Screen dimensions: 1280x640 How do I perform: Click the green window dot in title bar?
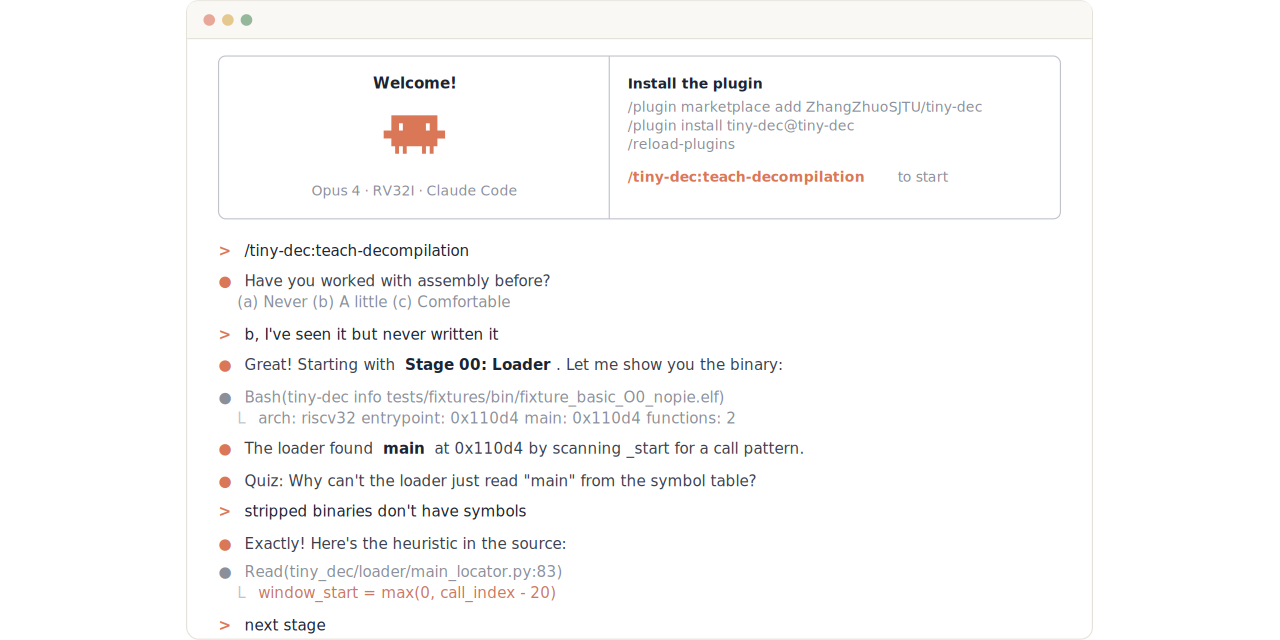pos(246,20)
